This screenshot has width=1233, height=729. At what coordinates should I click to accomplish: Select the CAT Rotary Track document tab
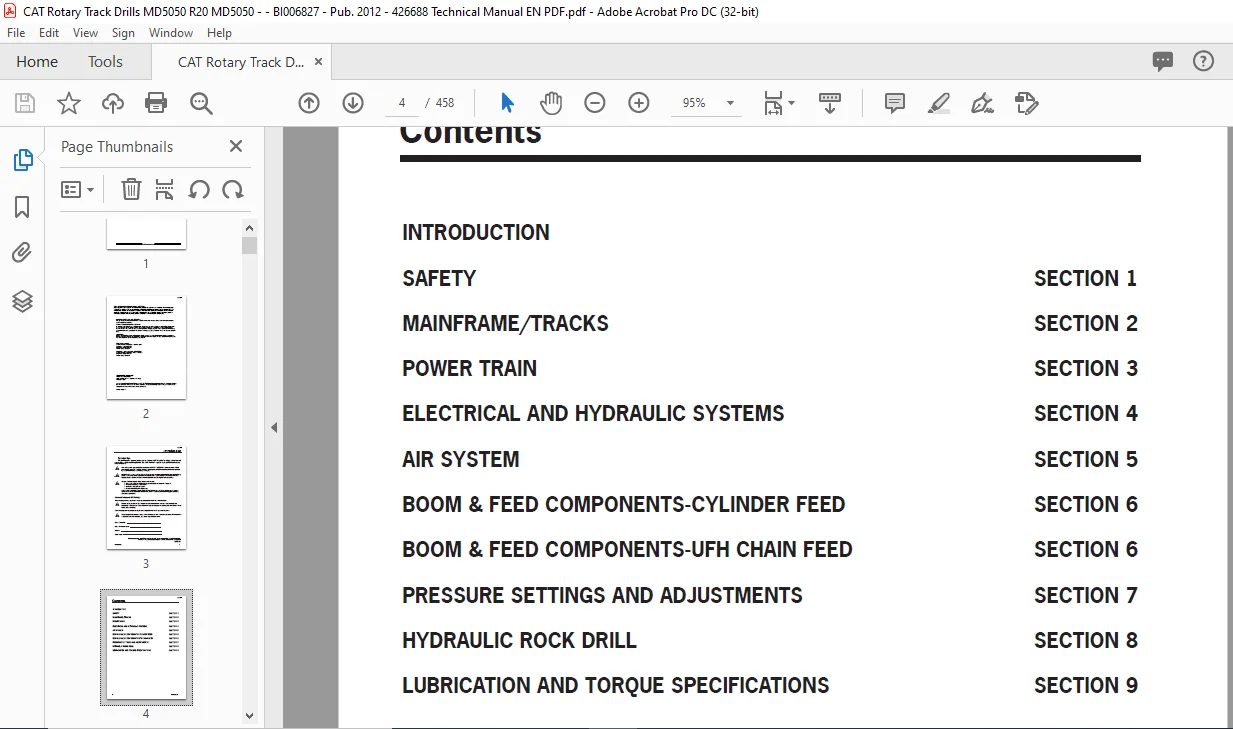click(241, 62)
